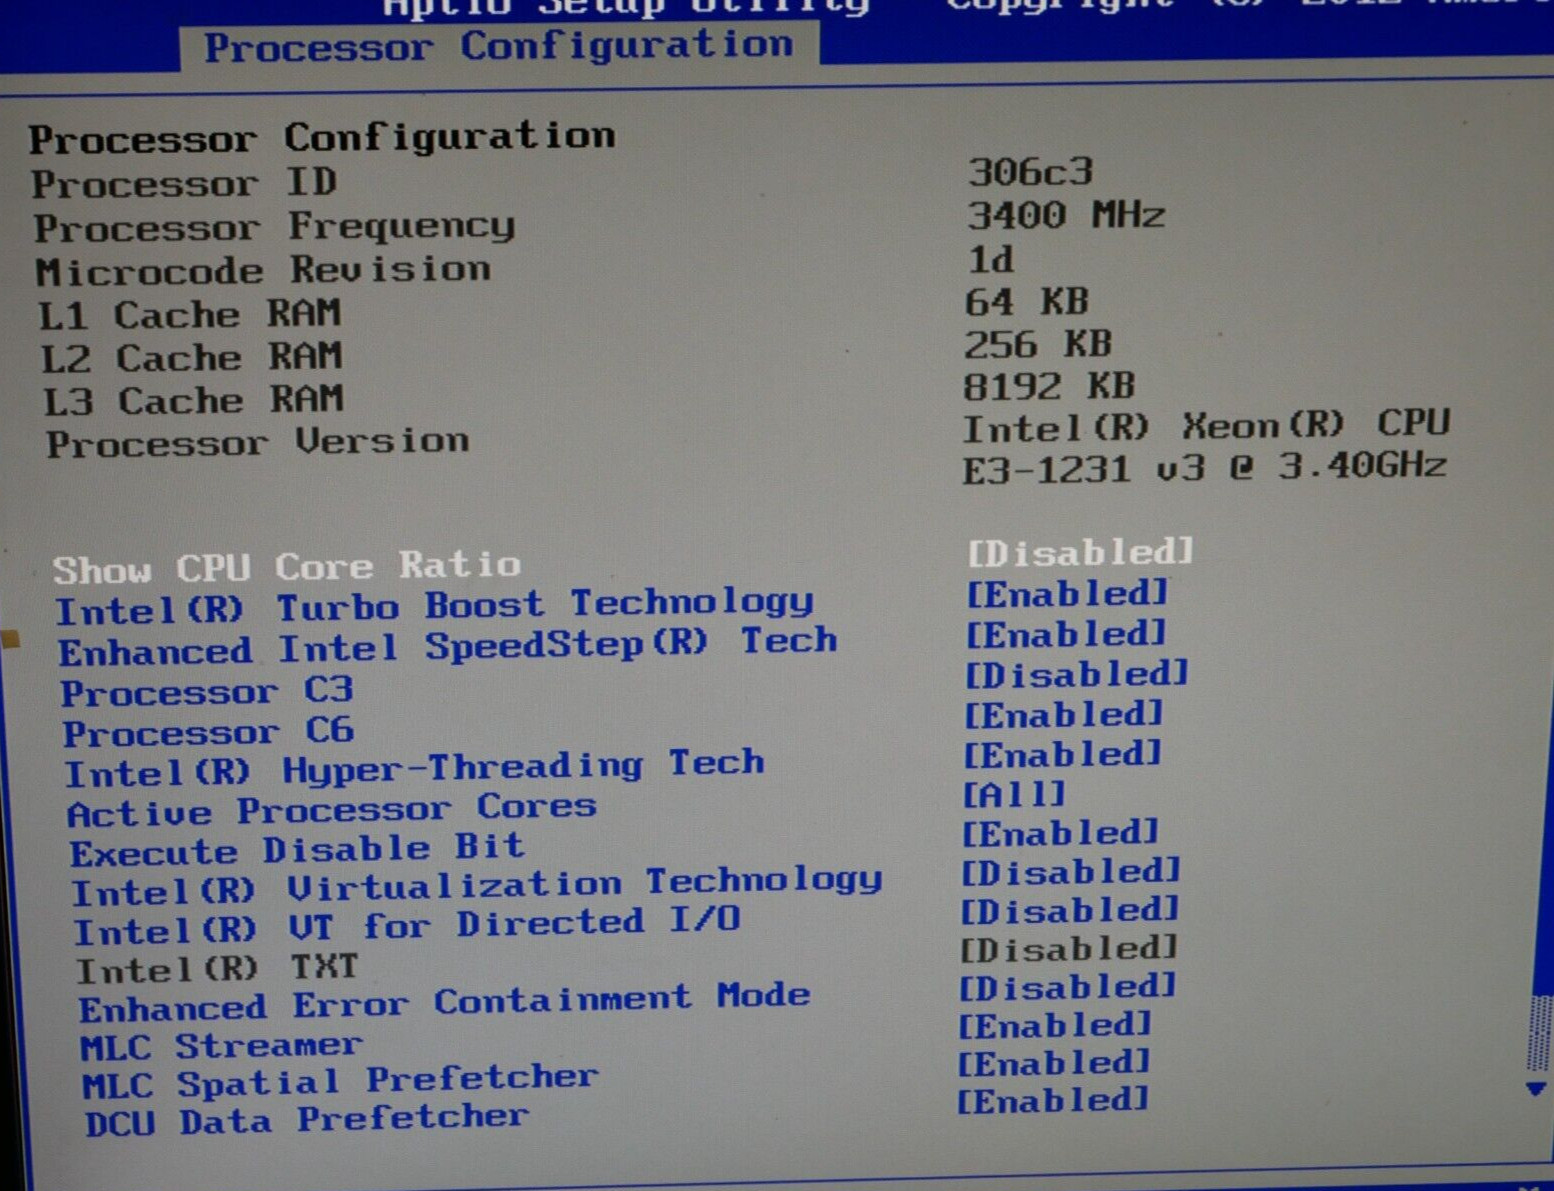Click the 64 KB cache value

(1027, 301)
